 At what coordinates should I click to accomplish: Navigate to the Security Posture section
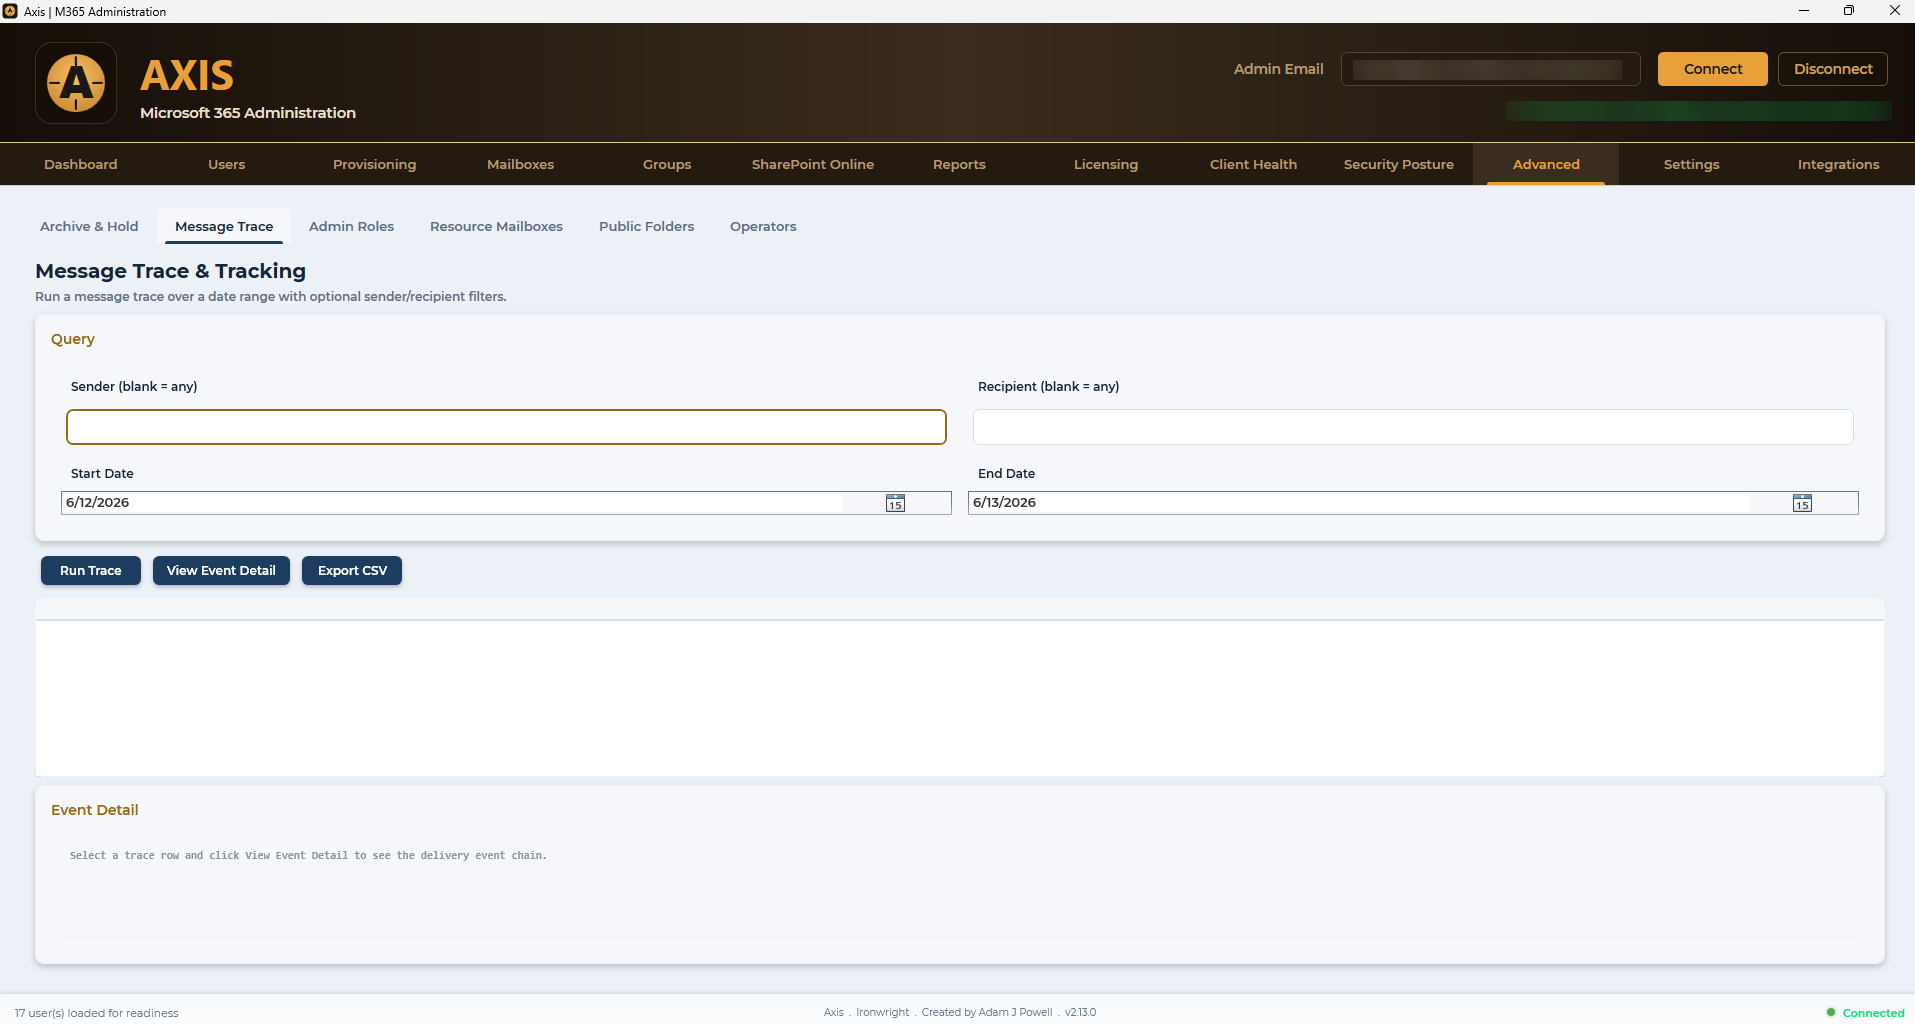tap(1398, 165)
